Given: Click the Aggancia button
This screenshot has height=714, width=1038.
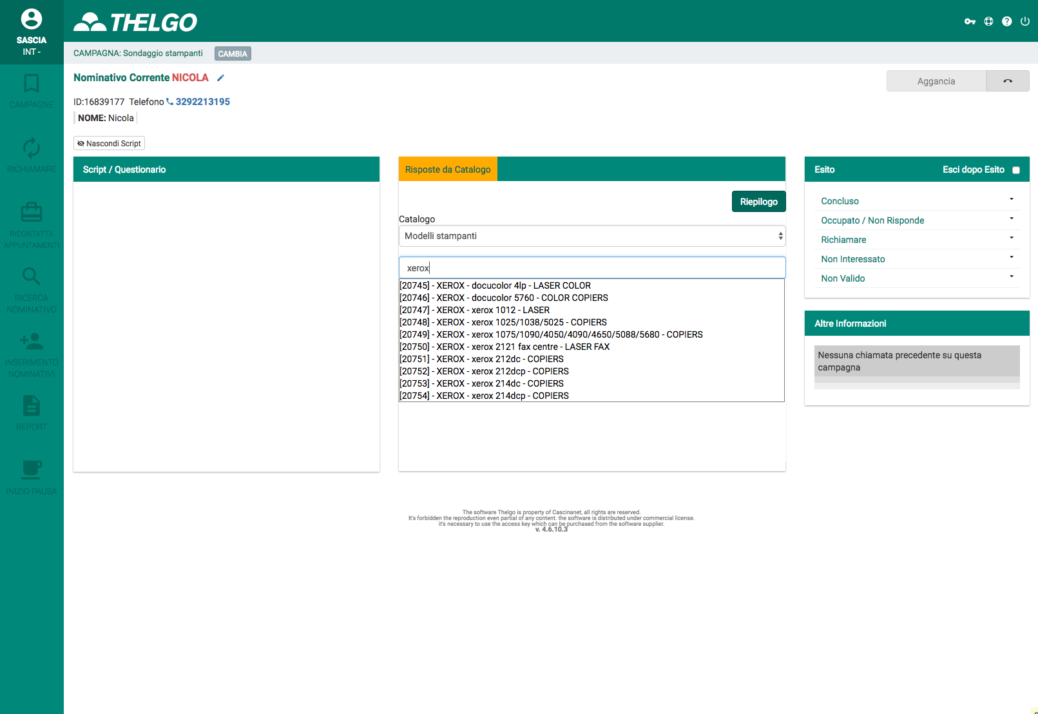Looking at the screenshot, I should coord(936,81).
